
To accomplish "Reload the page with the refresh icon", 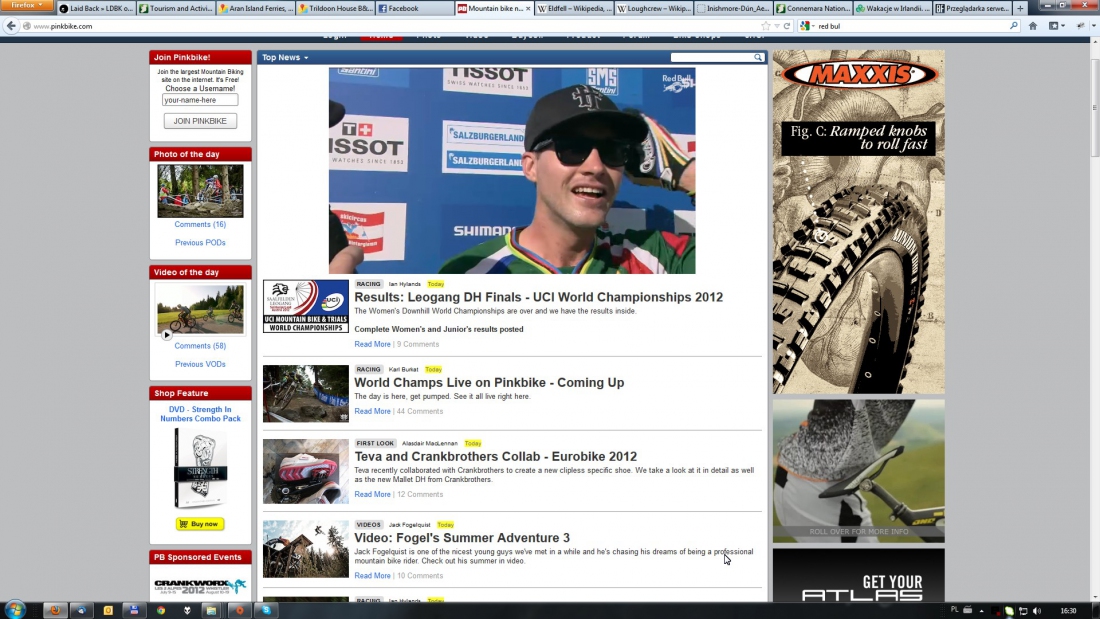I will pos(787,26).
